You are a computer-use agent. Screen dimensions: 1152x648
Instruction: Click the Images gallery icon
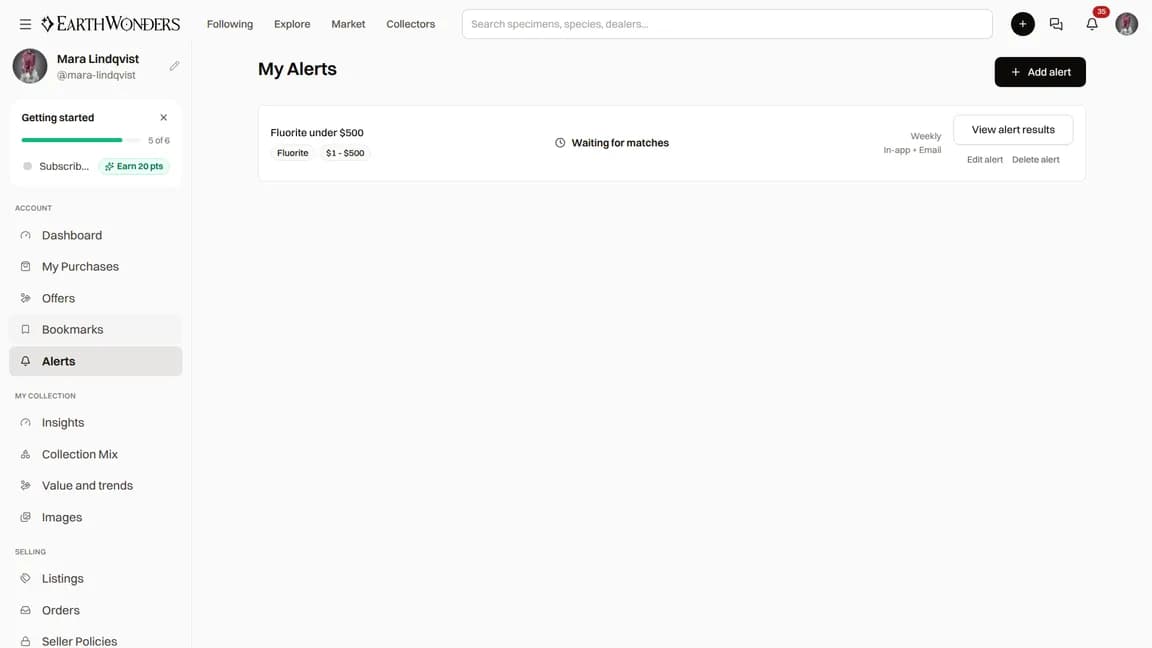(26, 517)
